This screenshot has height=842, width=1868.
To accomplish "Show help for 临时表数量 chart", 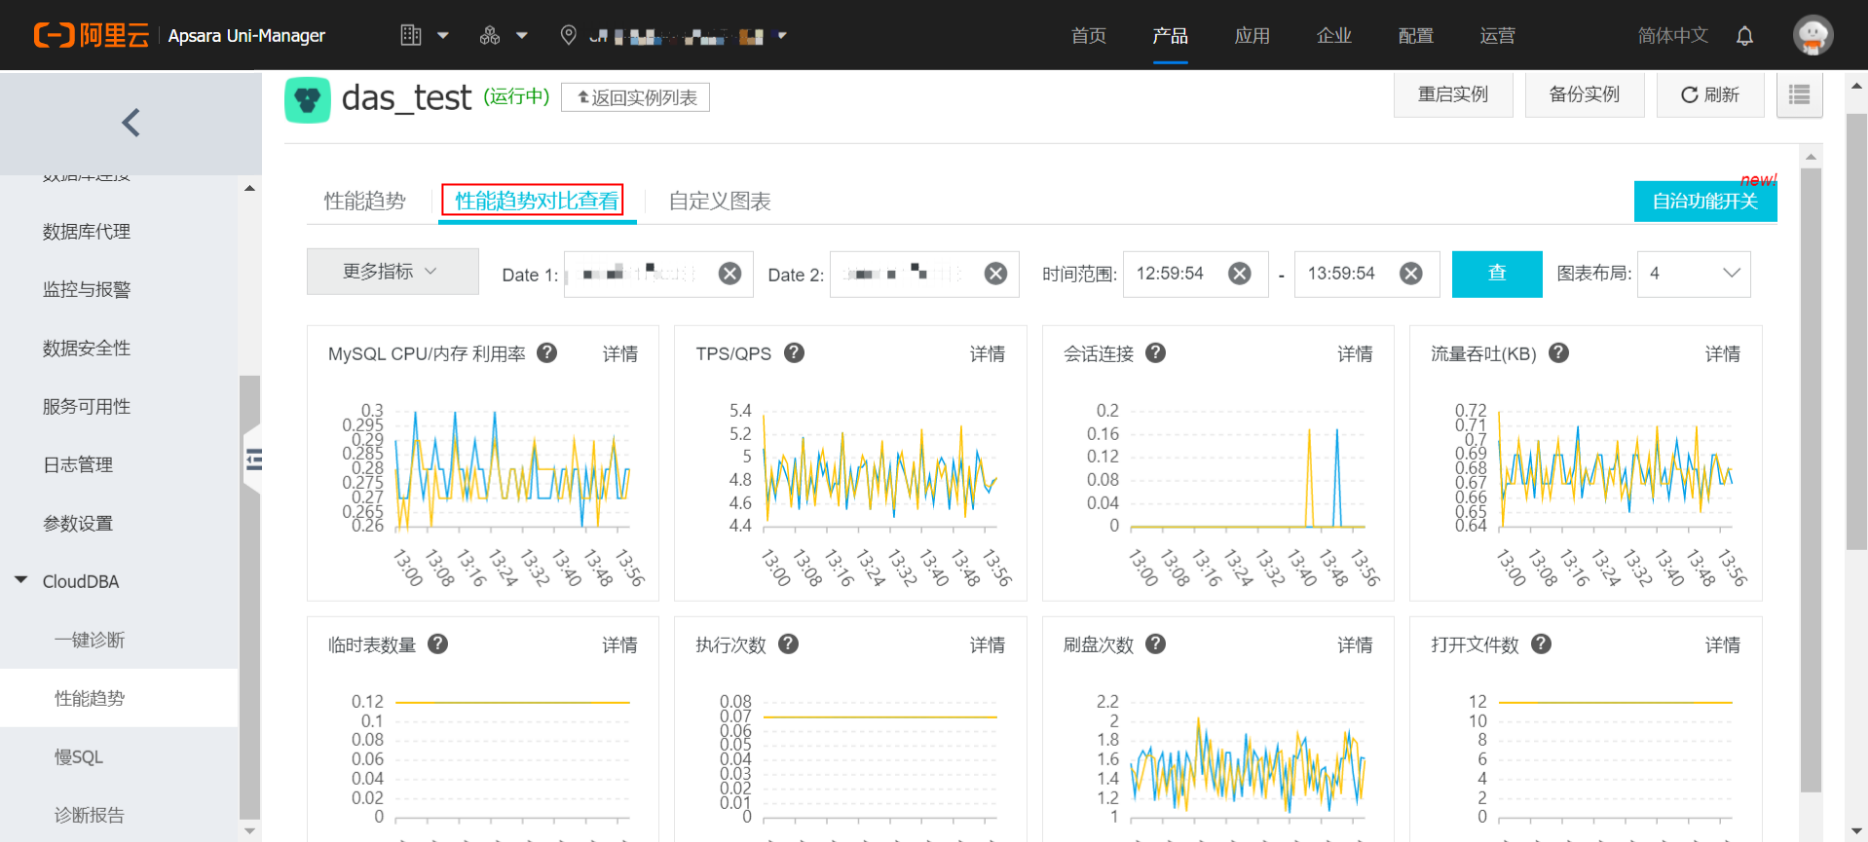I will (437, 644).
